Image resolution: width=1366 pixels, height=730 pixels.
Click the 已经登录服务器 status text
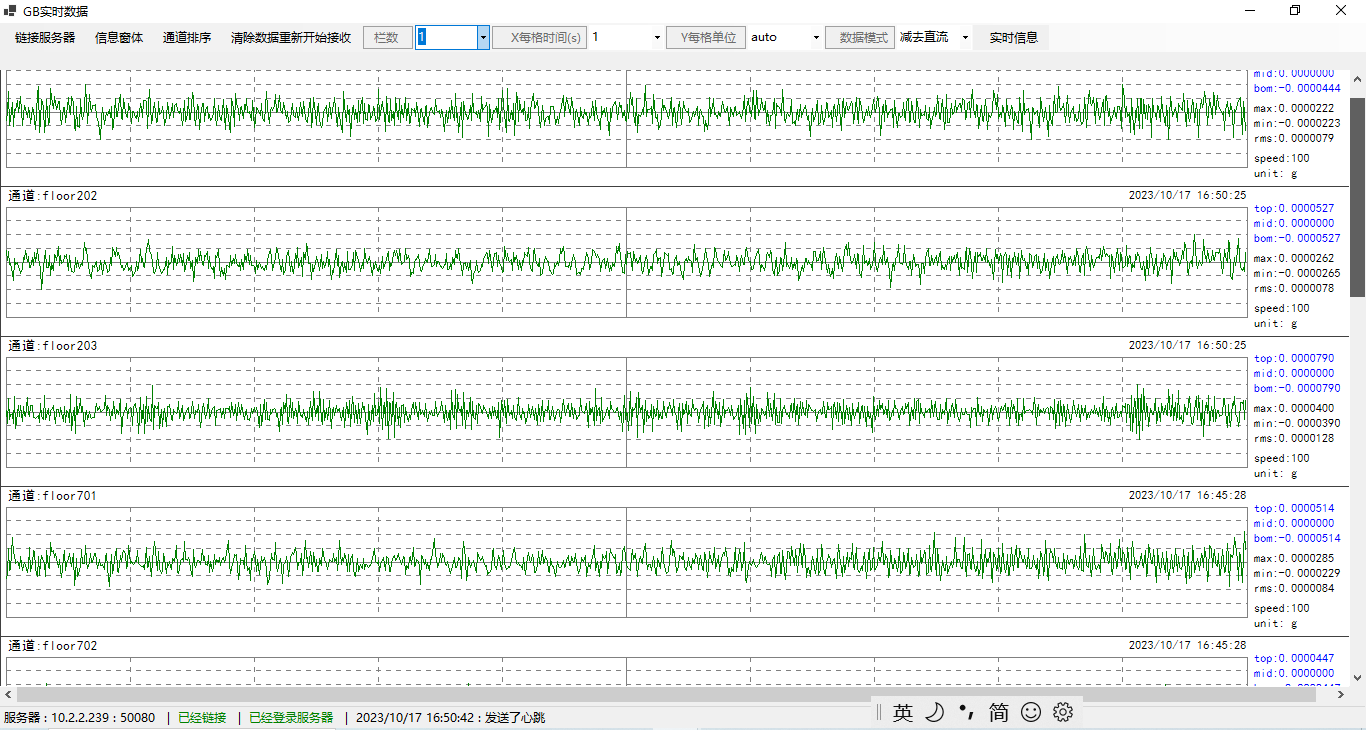tap(291, 717)
